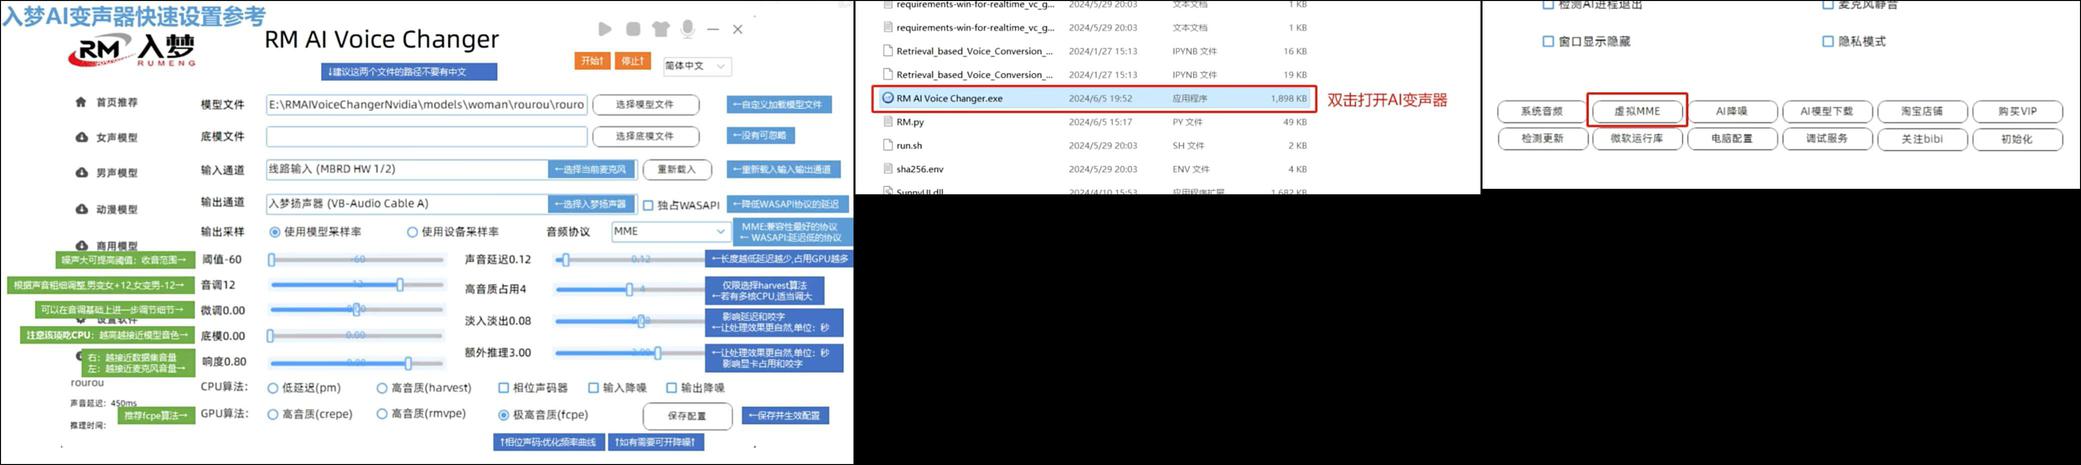Click the 选择模型文件 button
This screenshot has width=2081, height=465.
point(645,104)
